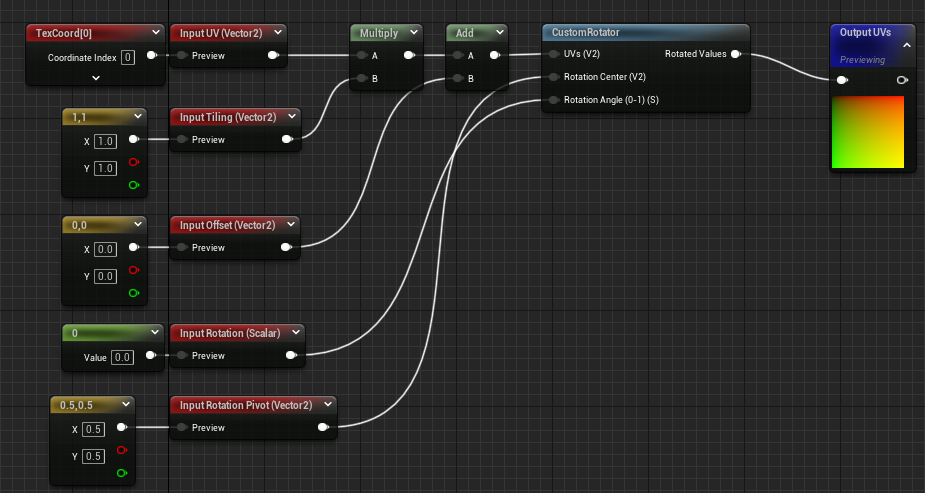Click the Output UVs gradient preview

(x=867, y=131)
